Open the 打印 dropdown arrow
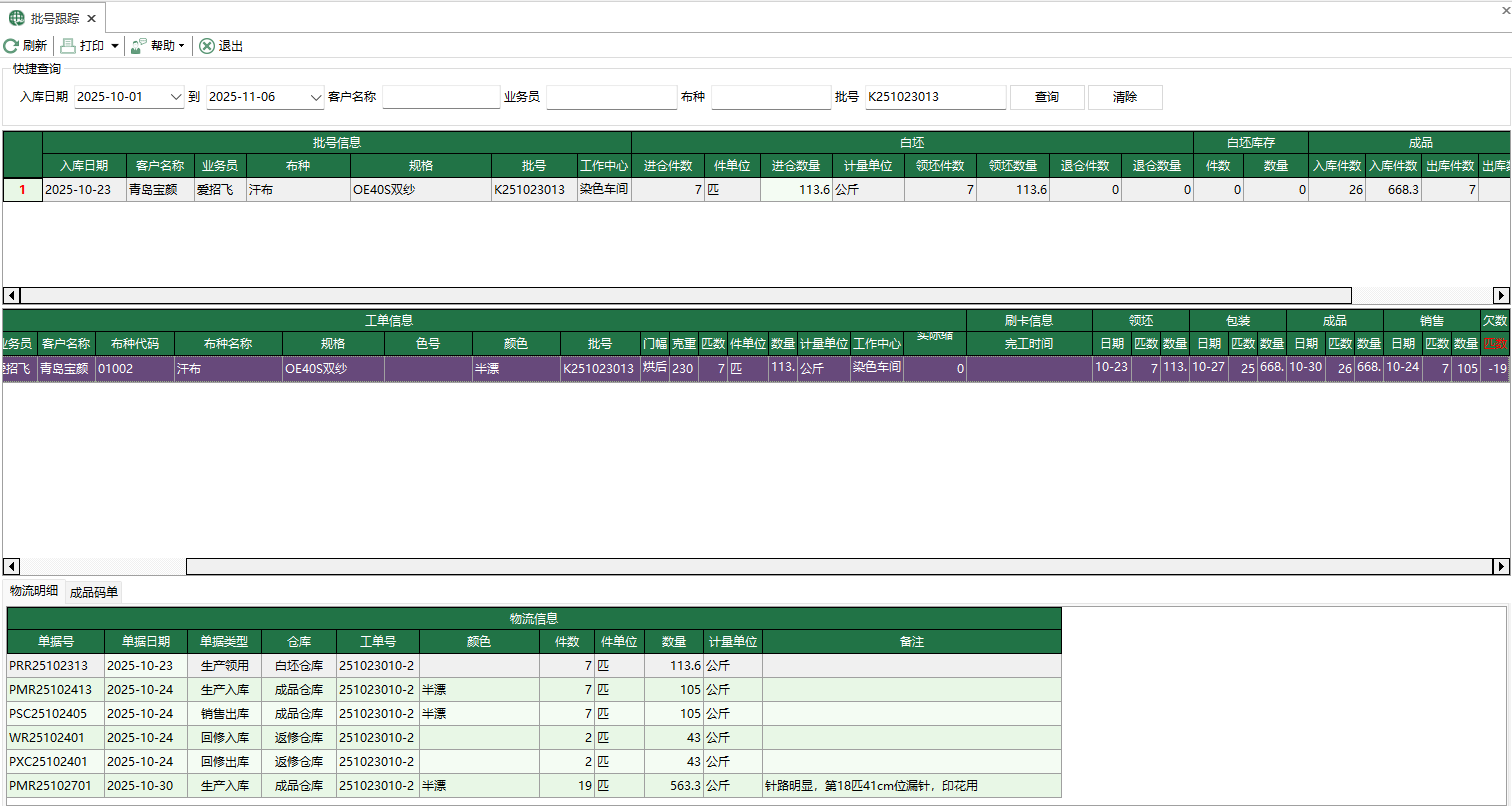Screen dimensions: 1512x806 tap(115, 46)
